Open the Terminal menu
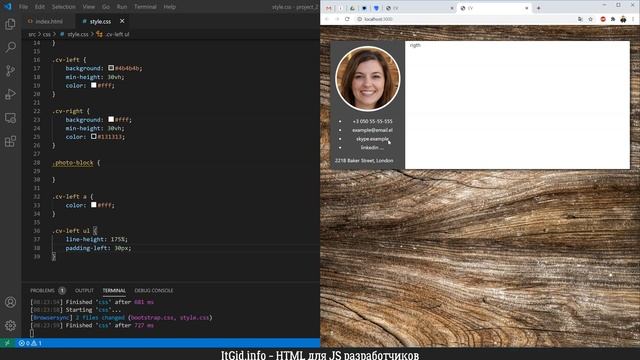The image size is (640, 360). [145, 7]
